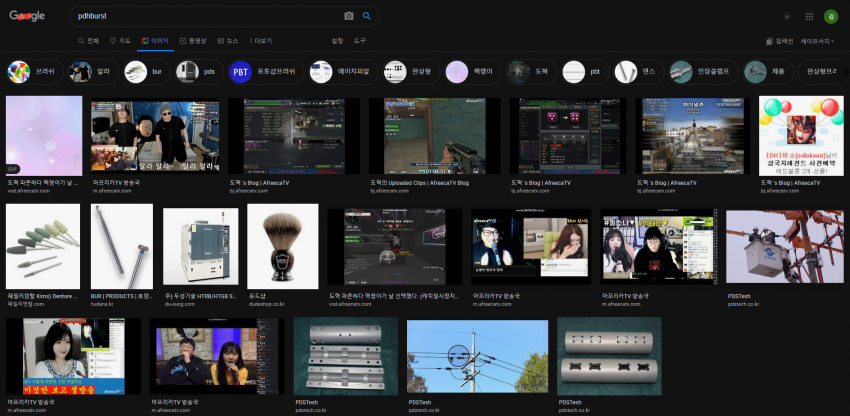Expand the 세이프서치 dropdown
Image resolution: width=850 pixels, height=416 pixels.
click(817, 41)
